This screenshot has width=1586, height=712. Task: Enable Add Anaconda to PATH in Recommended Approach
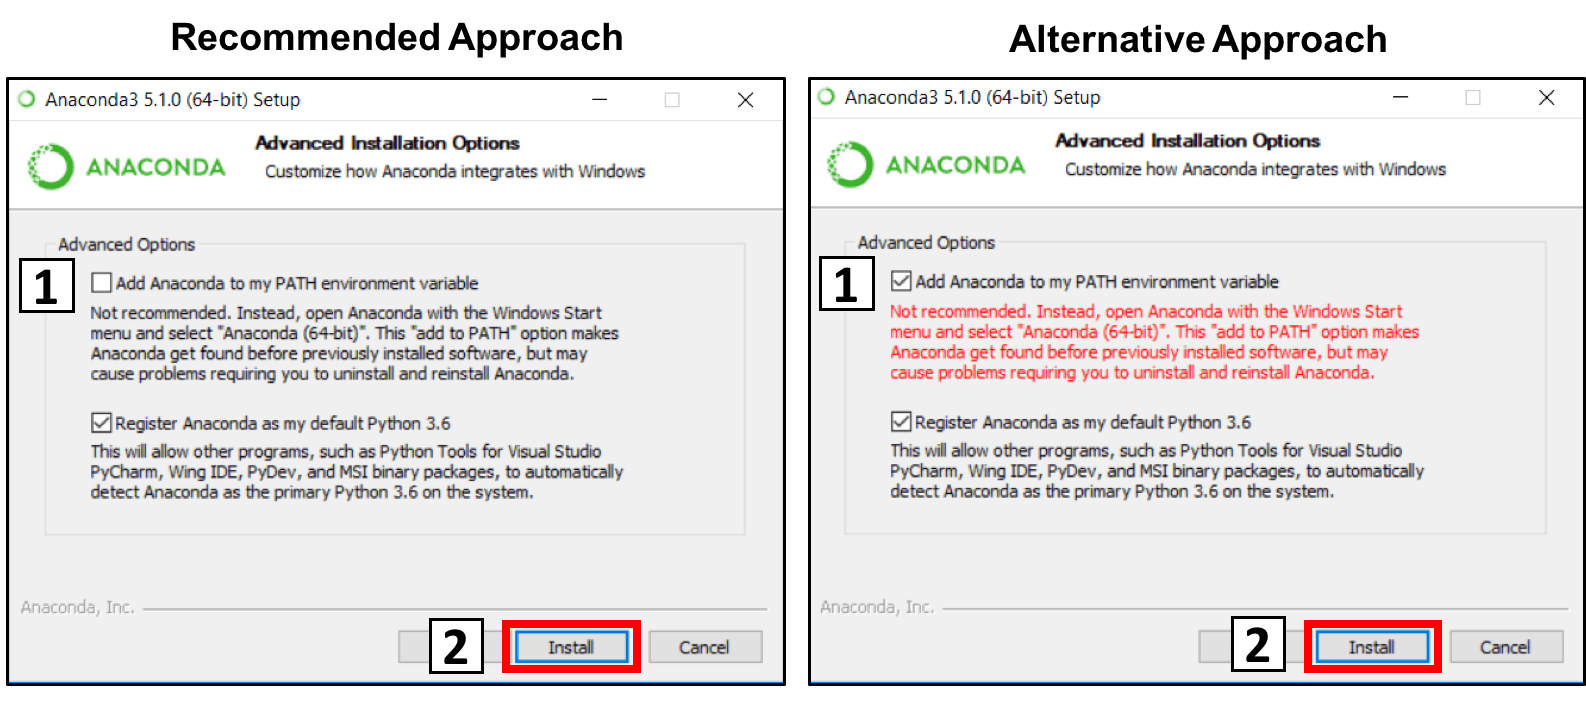coord(101,283)
